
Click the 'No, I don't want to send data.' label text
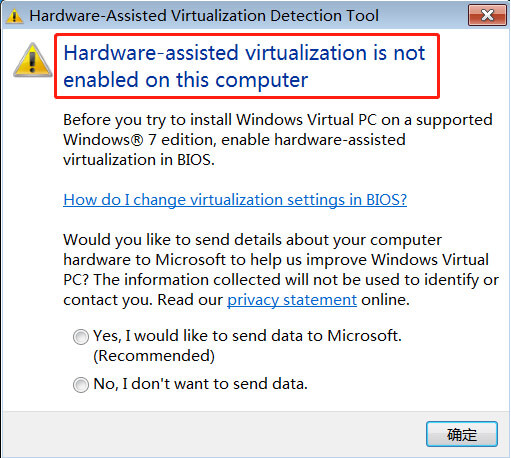pyautogui.click(x=200, y=384)
